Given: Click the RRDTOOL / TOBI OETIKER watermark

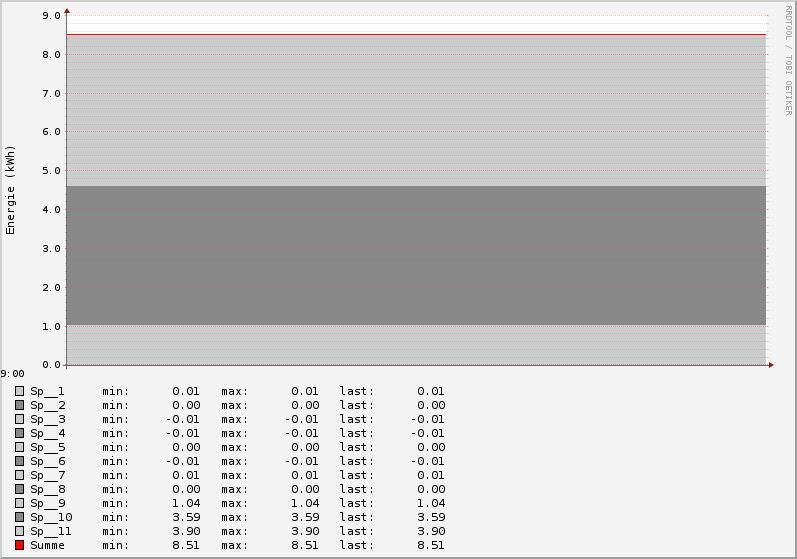Looking at the screenshot, I should (x=788, y=60).
